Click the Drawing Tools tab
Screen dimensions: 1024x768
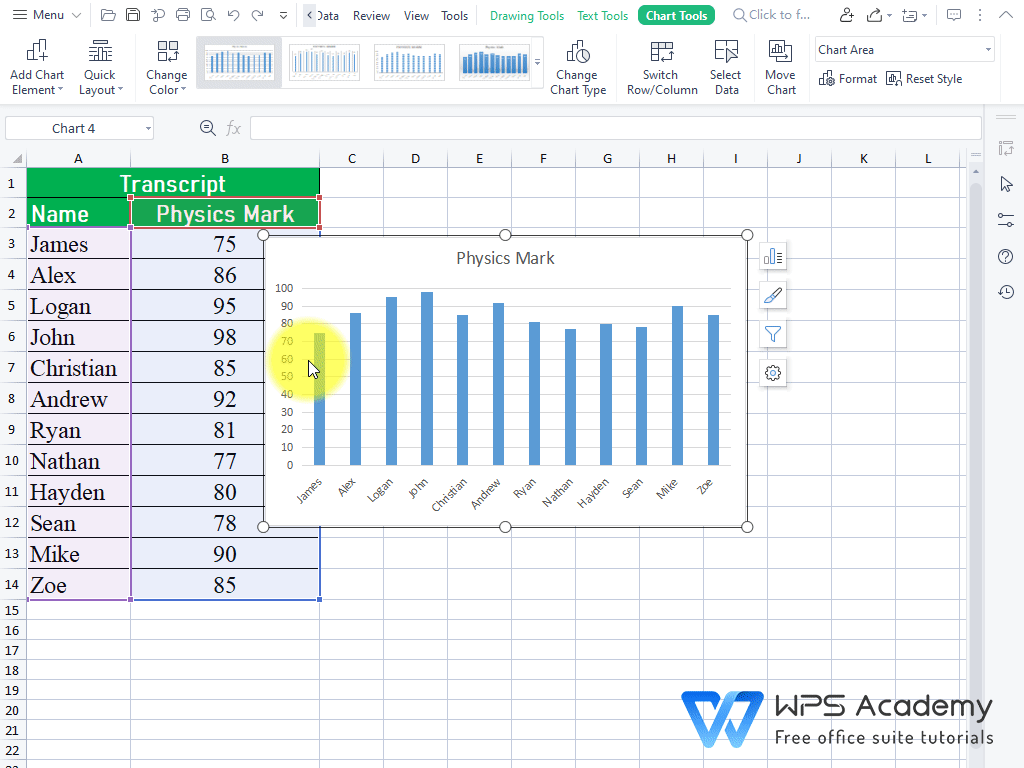click(x=526, y=15)
